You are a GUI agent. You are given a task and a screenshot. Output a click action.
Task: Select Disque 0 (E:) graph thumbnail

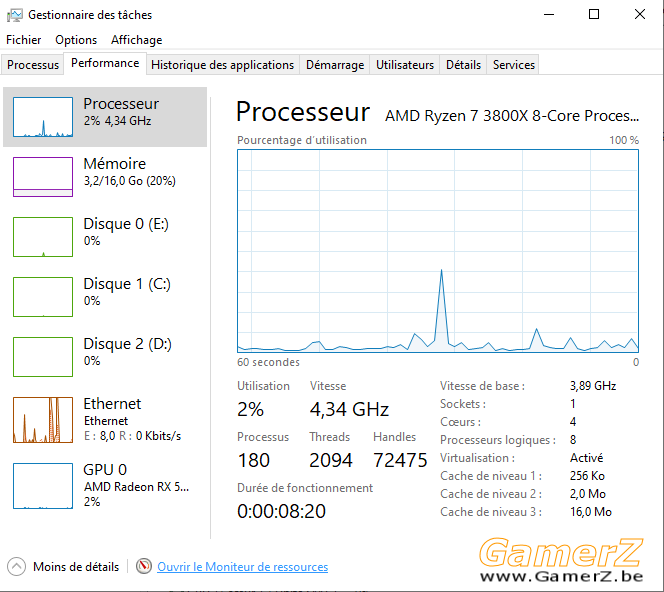pos(43,237)
